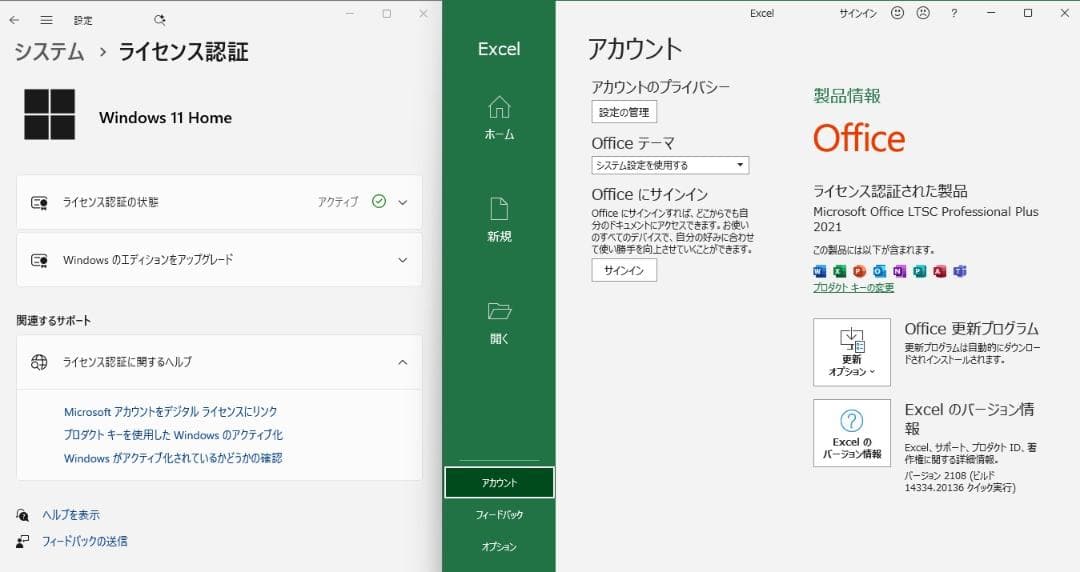This screenshot has height=572, width=1080.
Task: Click the New document icon in Excel
Action: coord(499,208)
